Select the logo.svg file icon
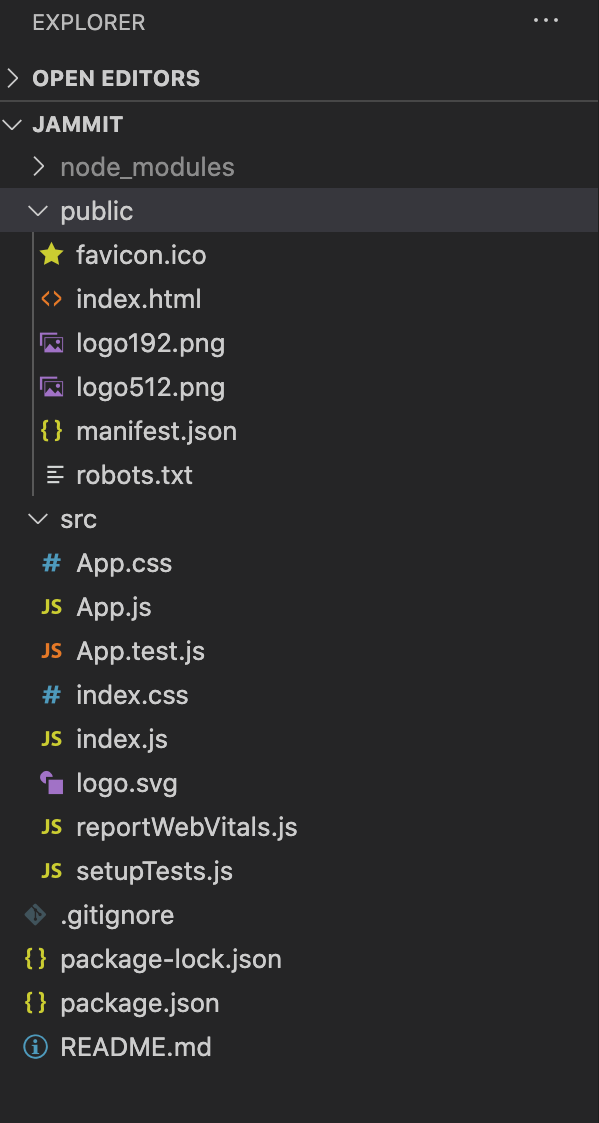Image resolution: width=599 pixels, height=1123 pixels. (x=52, y=783)
